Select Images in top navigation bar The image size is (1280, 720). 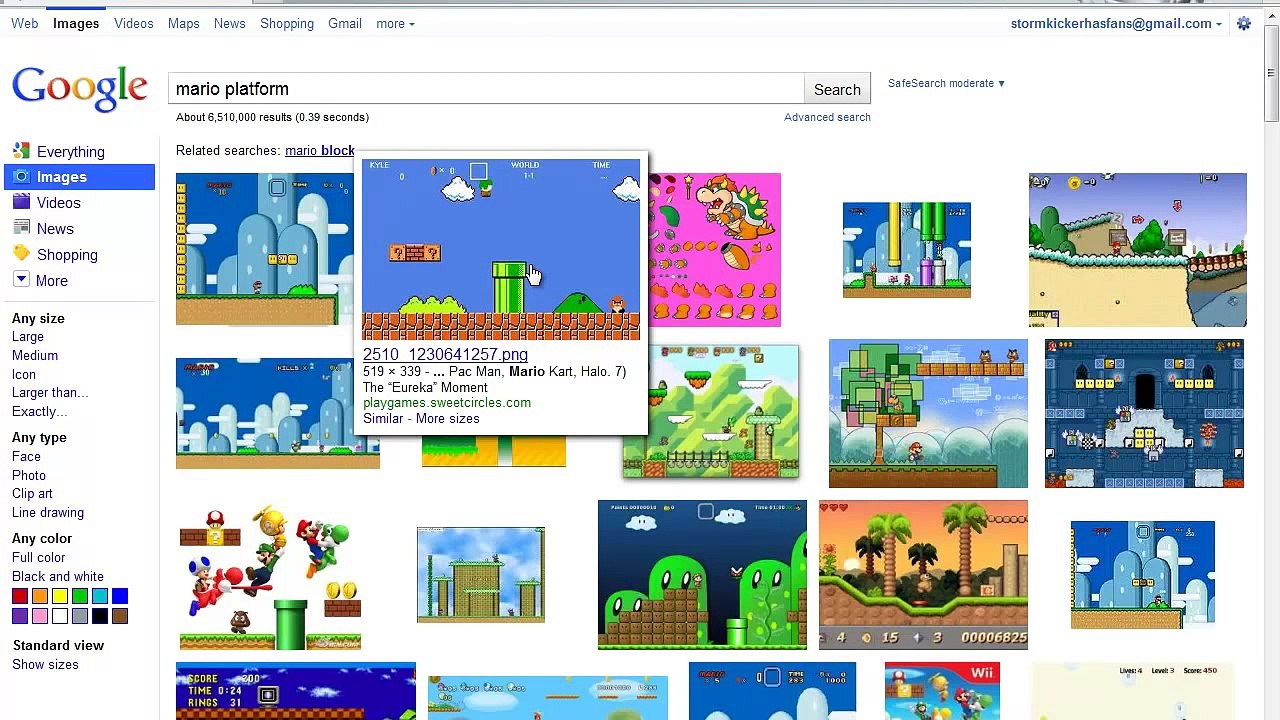(76, 24)
